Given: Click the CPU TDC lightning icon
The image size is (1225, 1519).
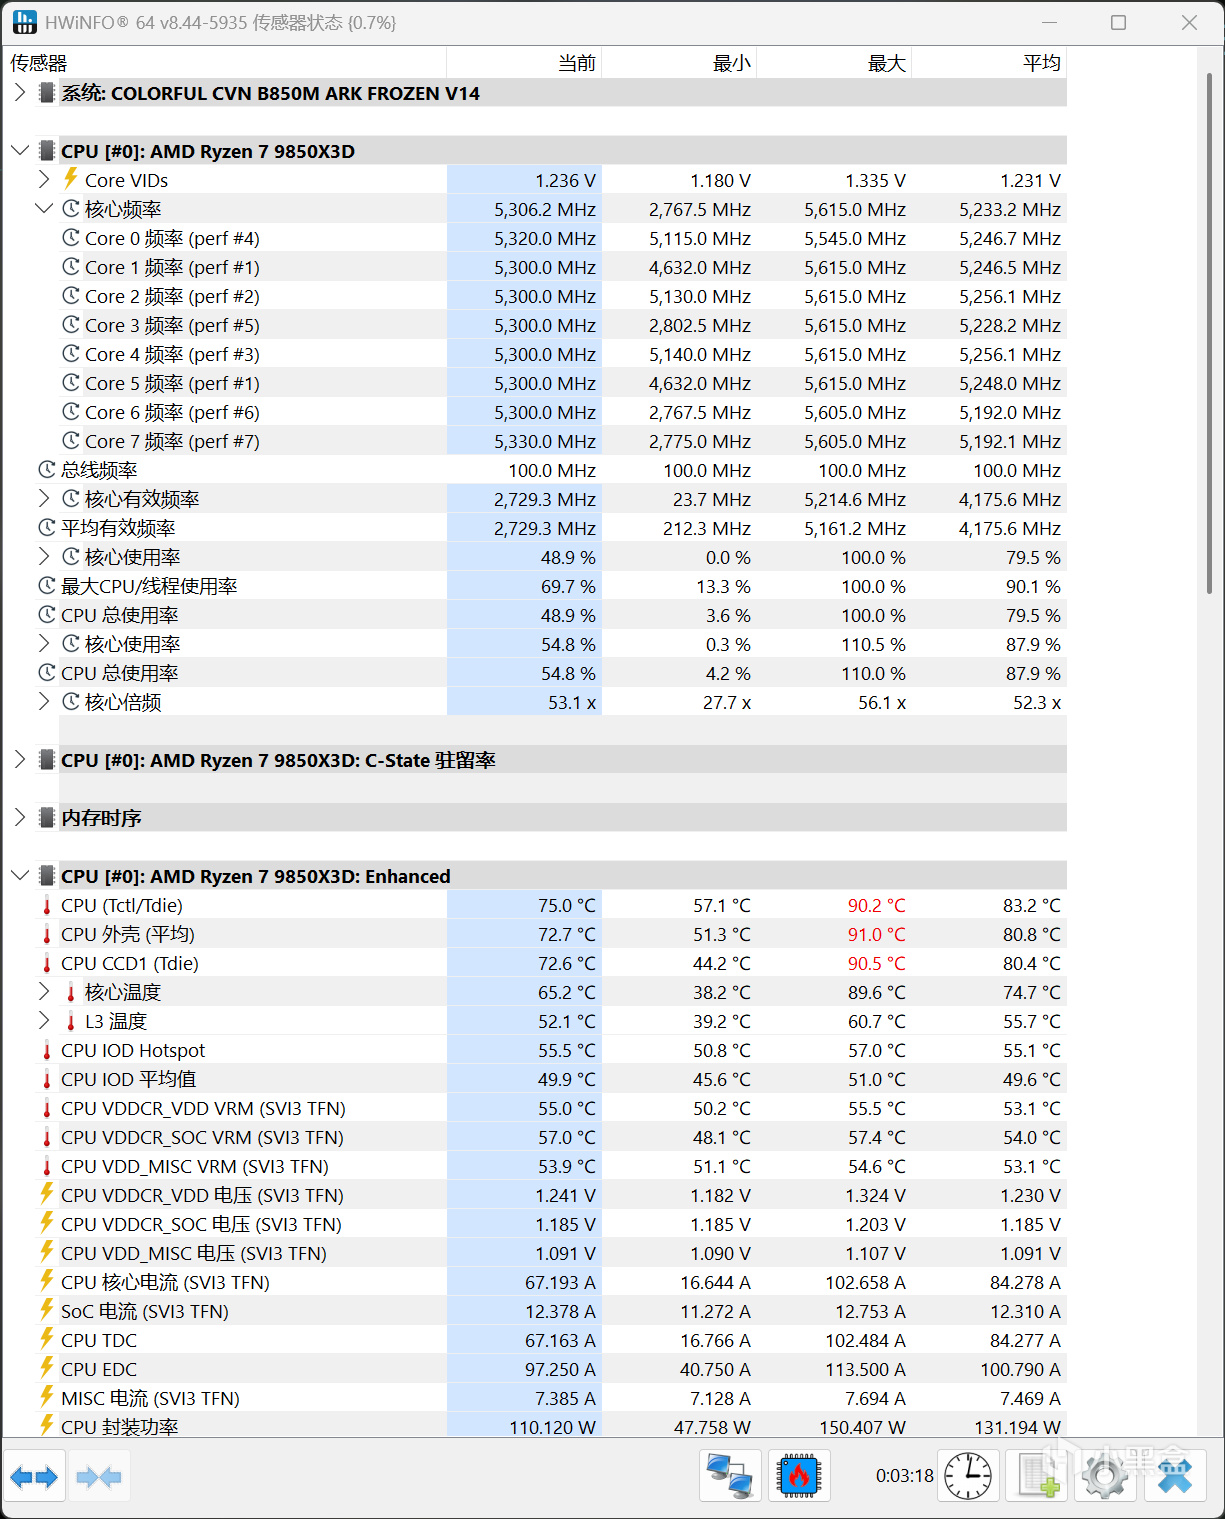Looking at the screenshot, I should tap(47, 1339).
